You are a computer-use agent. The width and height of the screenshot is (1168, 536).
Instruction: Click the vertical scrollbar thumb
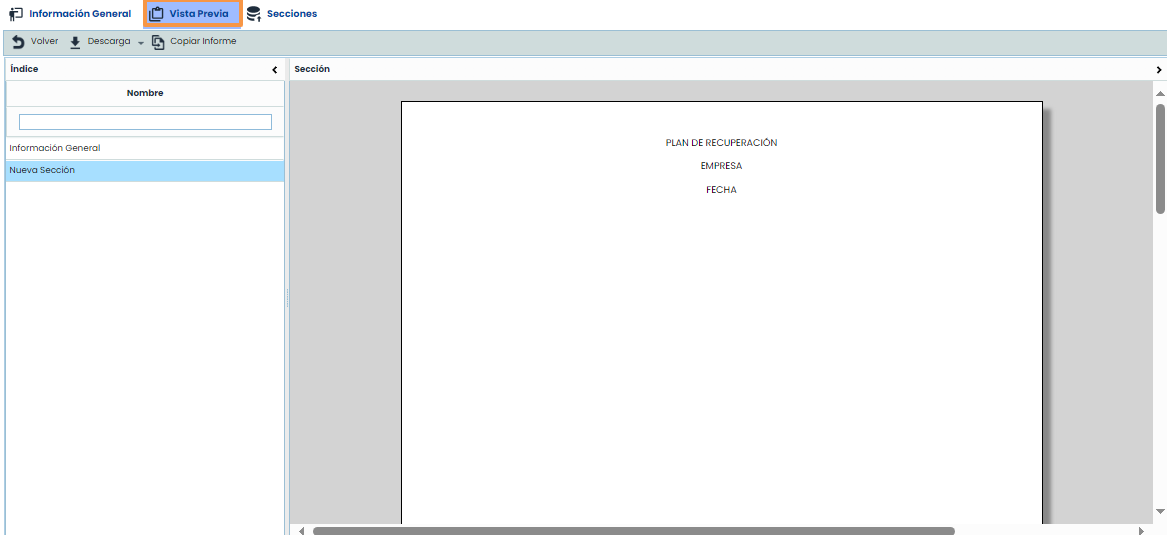click(1160, 158)
